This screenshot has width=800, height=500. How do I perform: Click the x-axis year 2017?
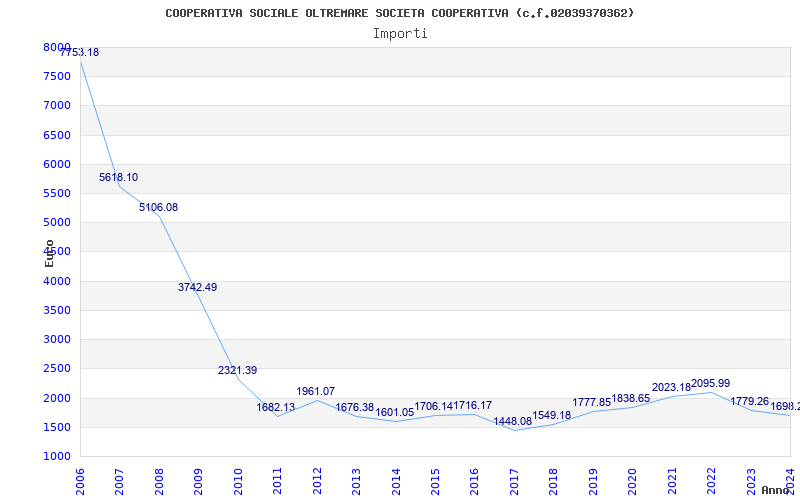(x=514, y=482)
